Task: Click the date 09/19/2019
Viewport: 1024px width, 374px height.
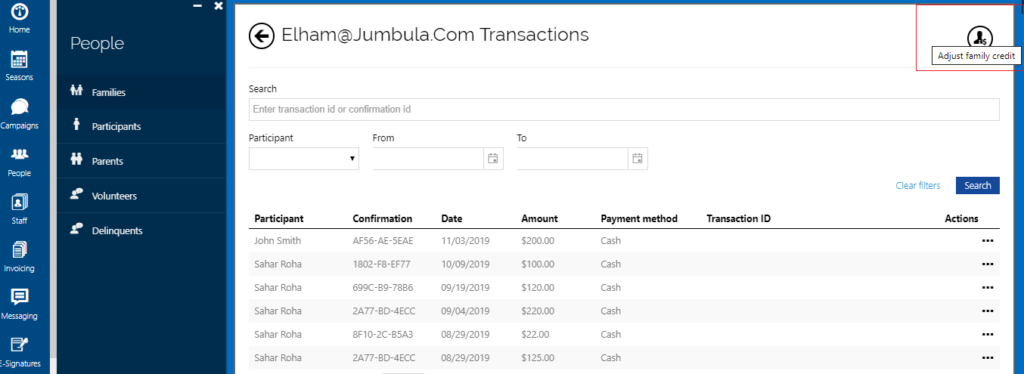Action: 466,288
